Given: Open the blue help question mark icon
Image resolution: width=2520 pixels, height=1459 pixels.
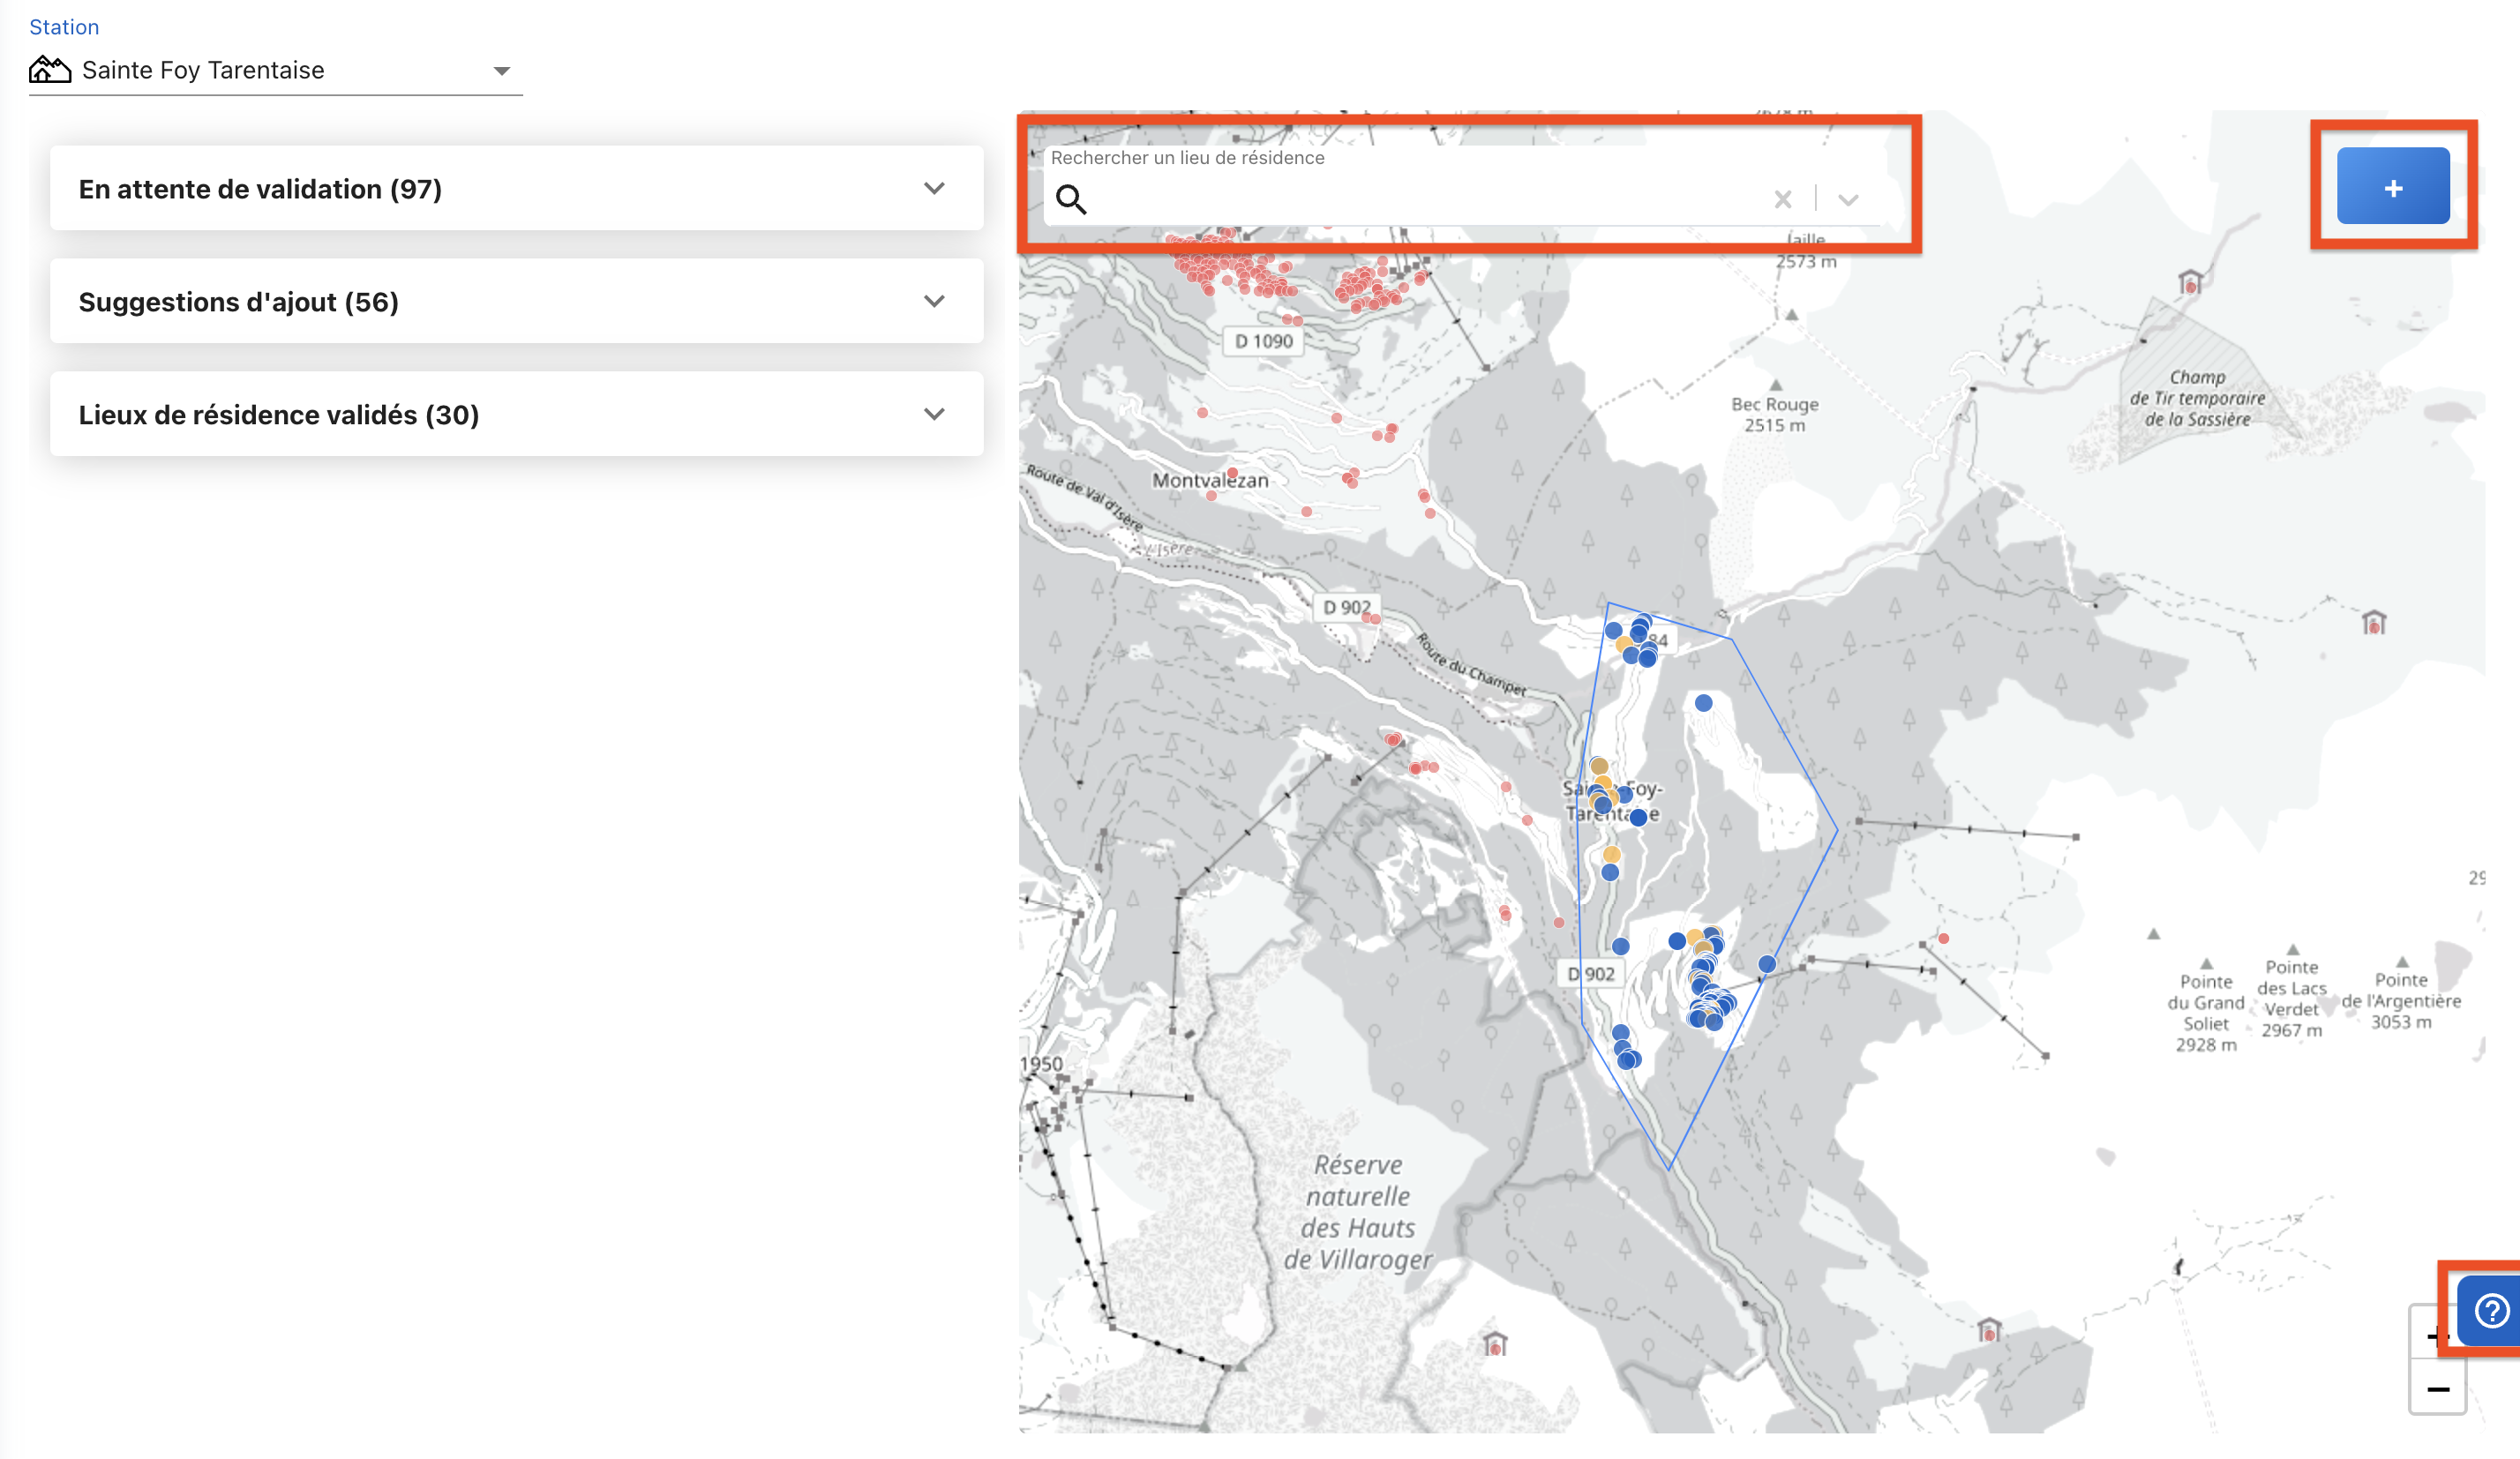Looking at the screenshot, I should (x=2490, y=1309).
